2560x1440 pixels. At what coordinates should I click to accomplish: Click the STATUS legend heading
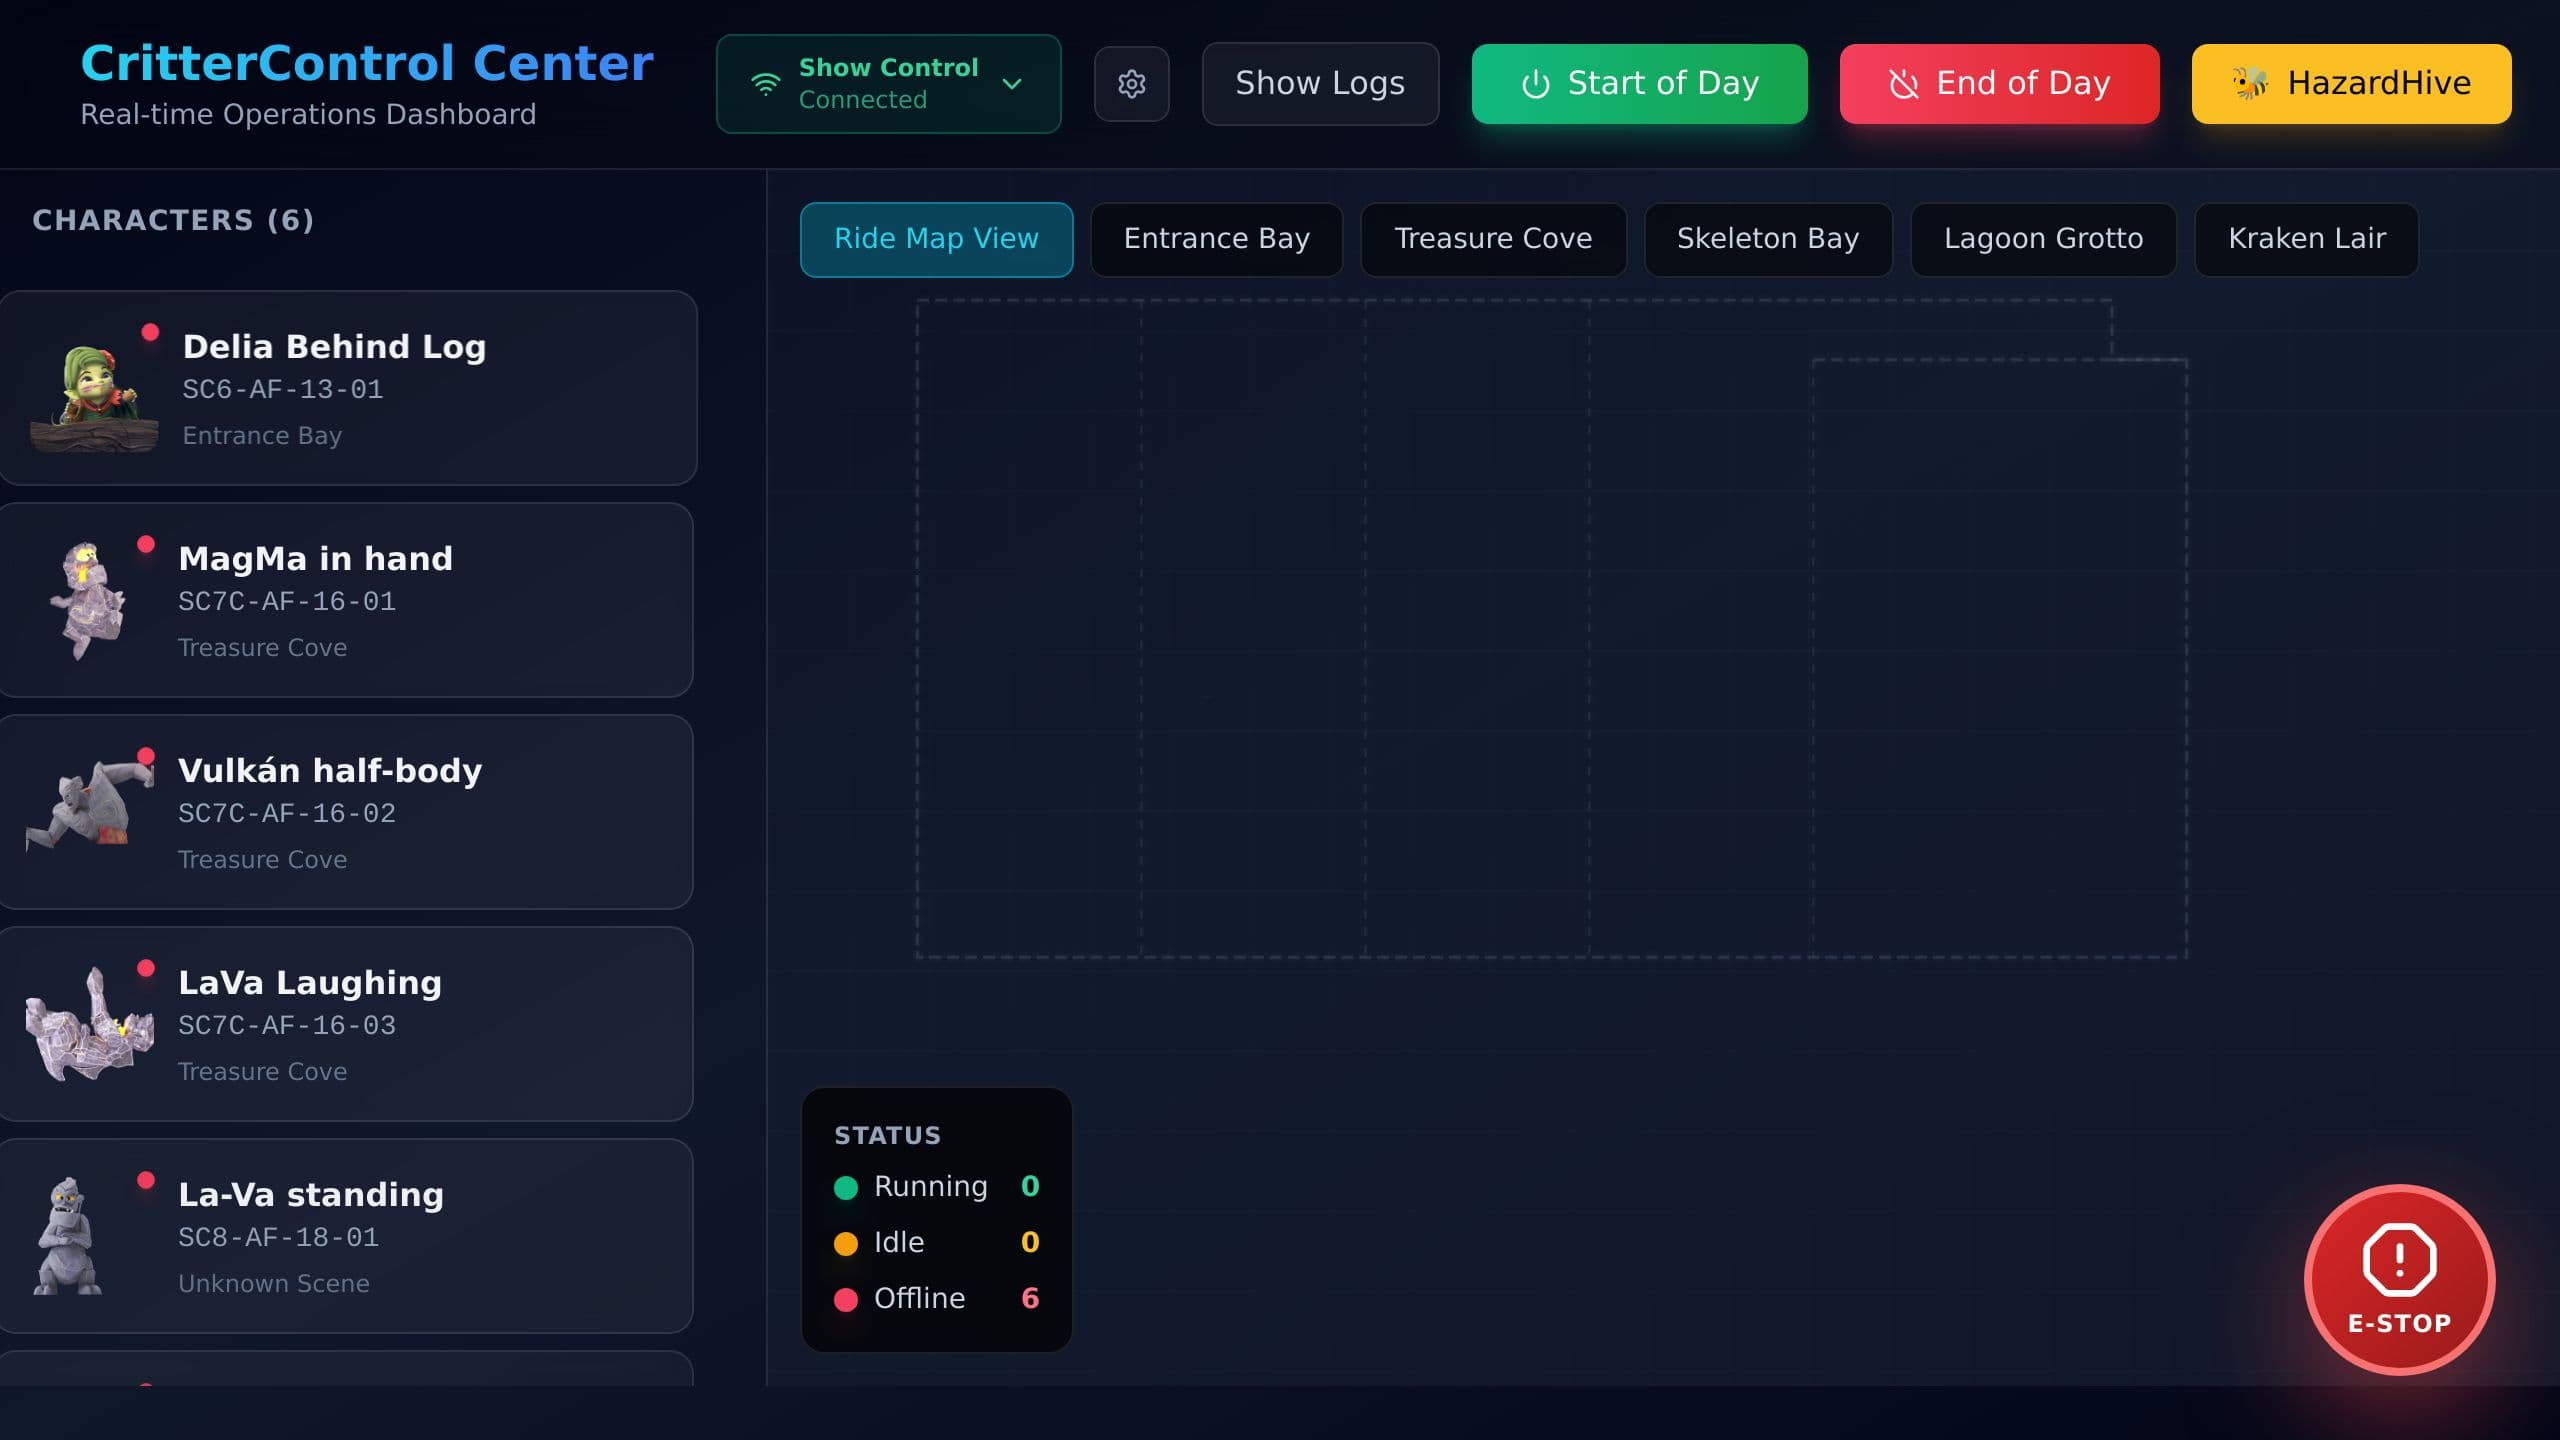(x=887, y=1135)
